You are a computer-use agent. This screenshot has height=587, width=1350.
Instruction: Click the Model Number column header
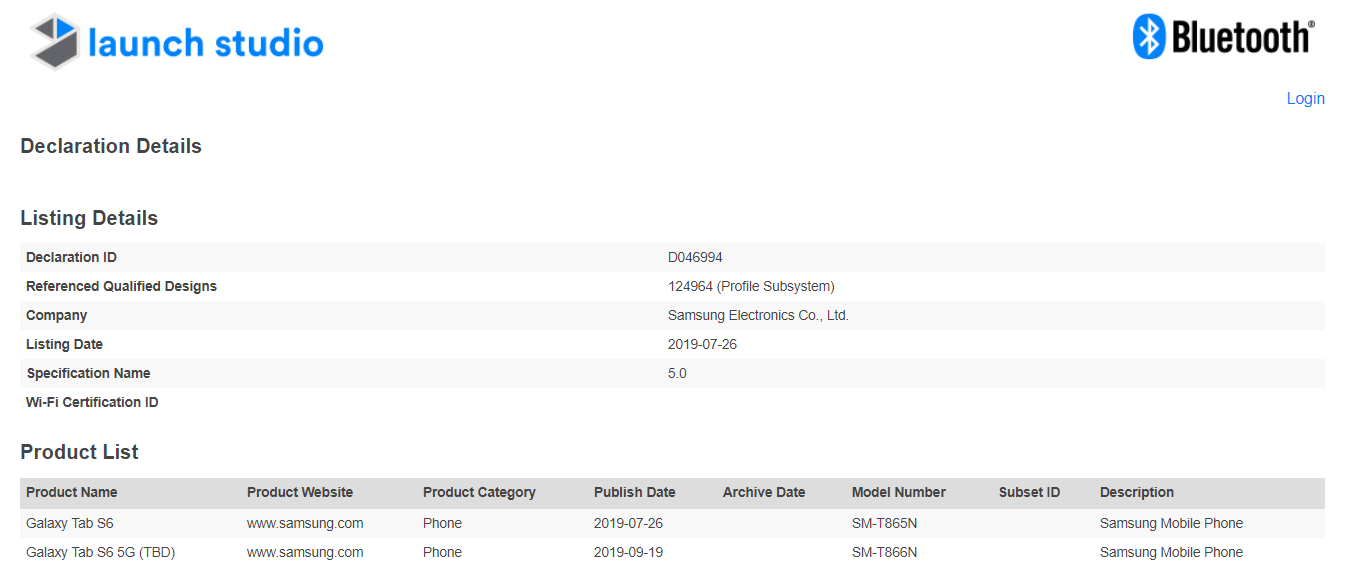898,492
